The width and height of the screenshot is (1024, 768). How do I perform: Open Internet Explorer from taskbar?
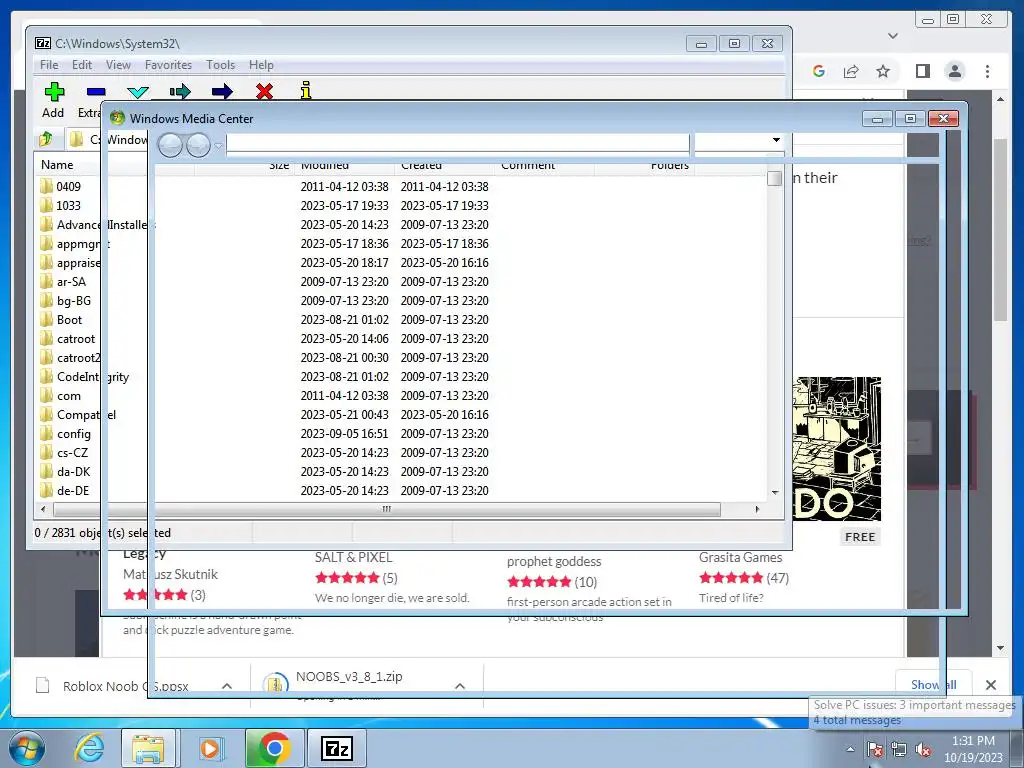point(89,748)
